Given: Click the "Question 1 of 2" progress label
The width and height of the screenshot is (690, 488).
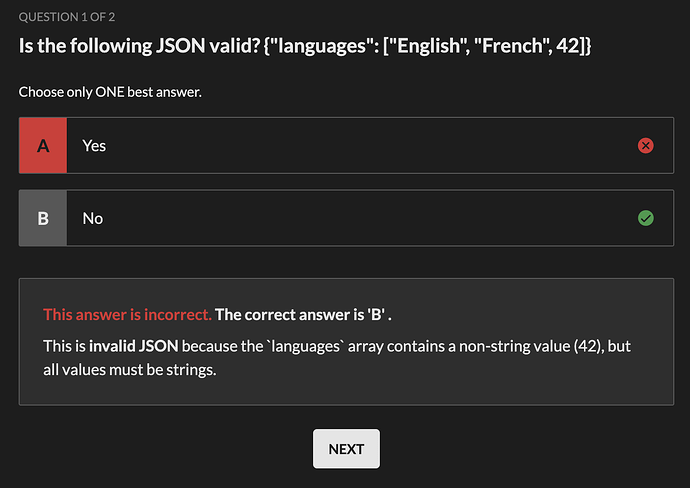Looking at the screenshot, I should (x=67, y=17).
